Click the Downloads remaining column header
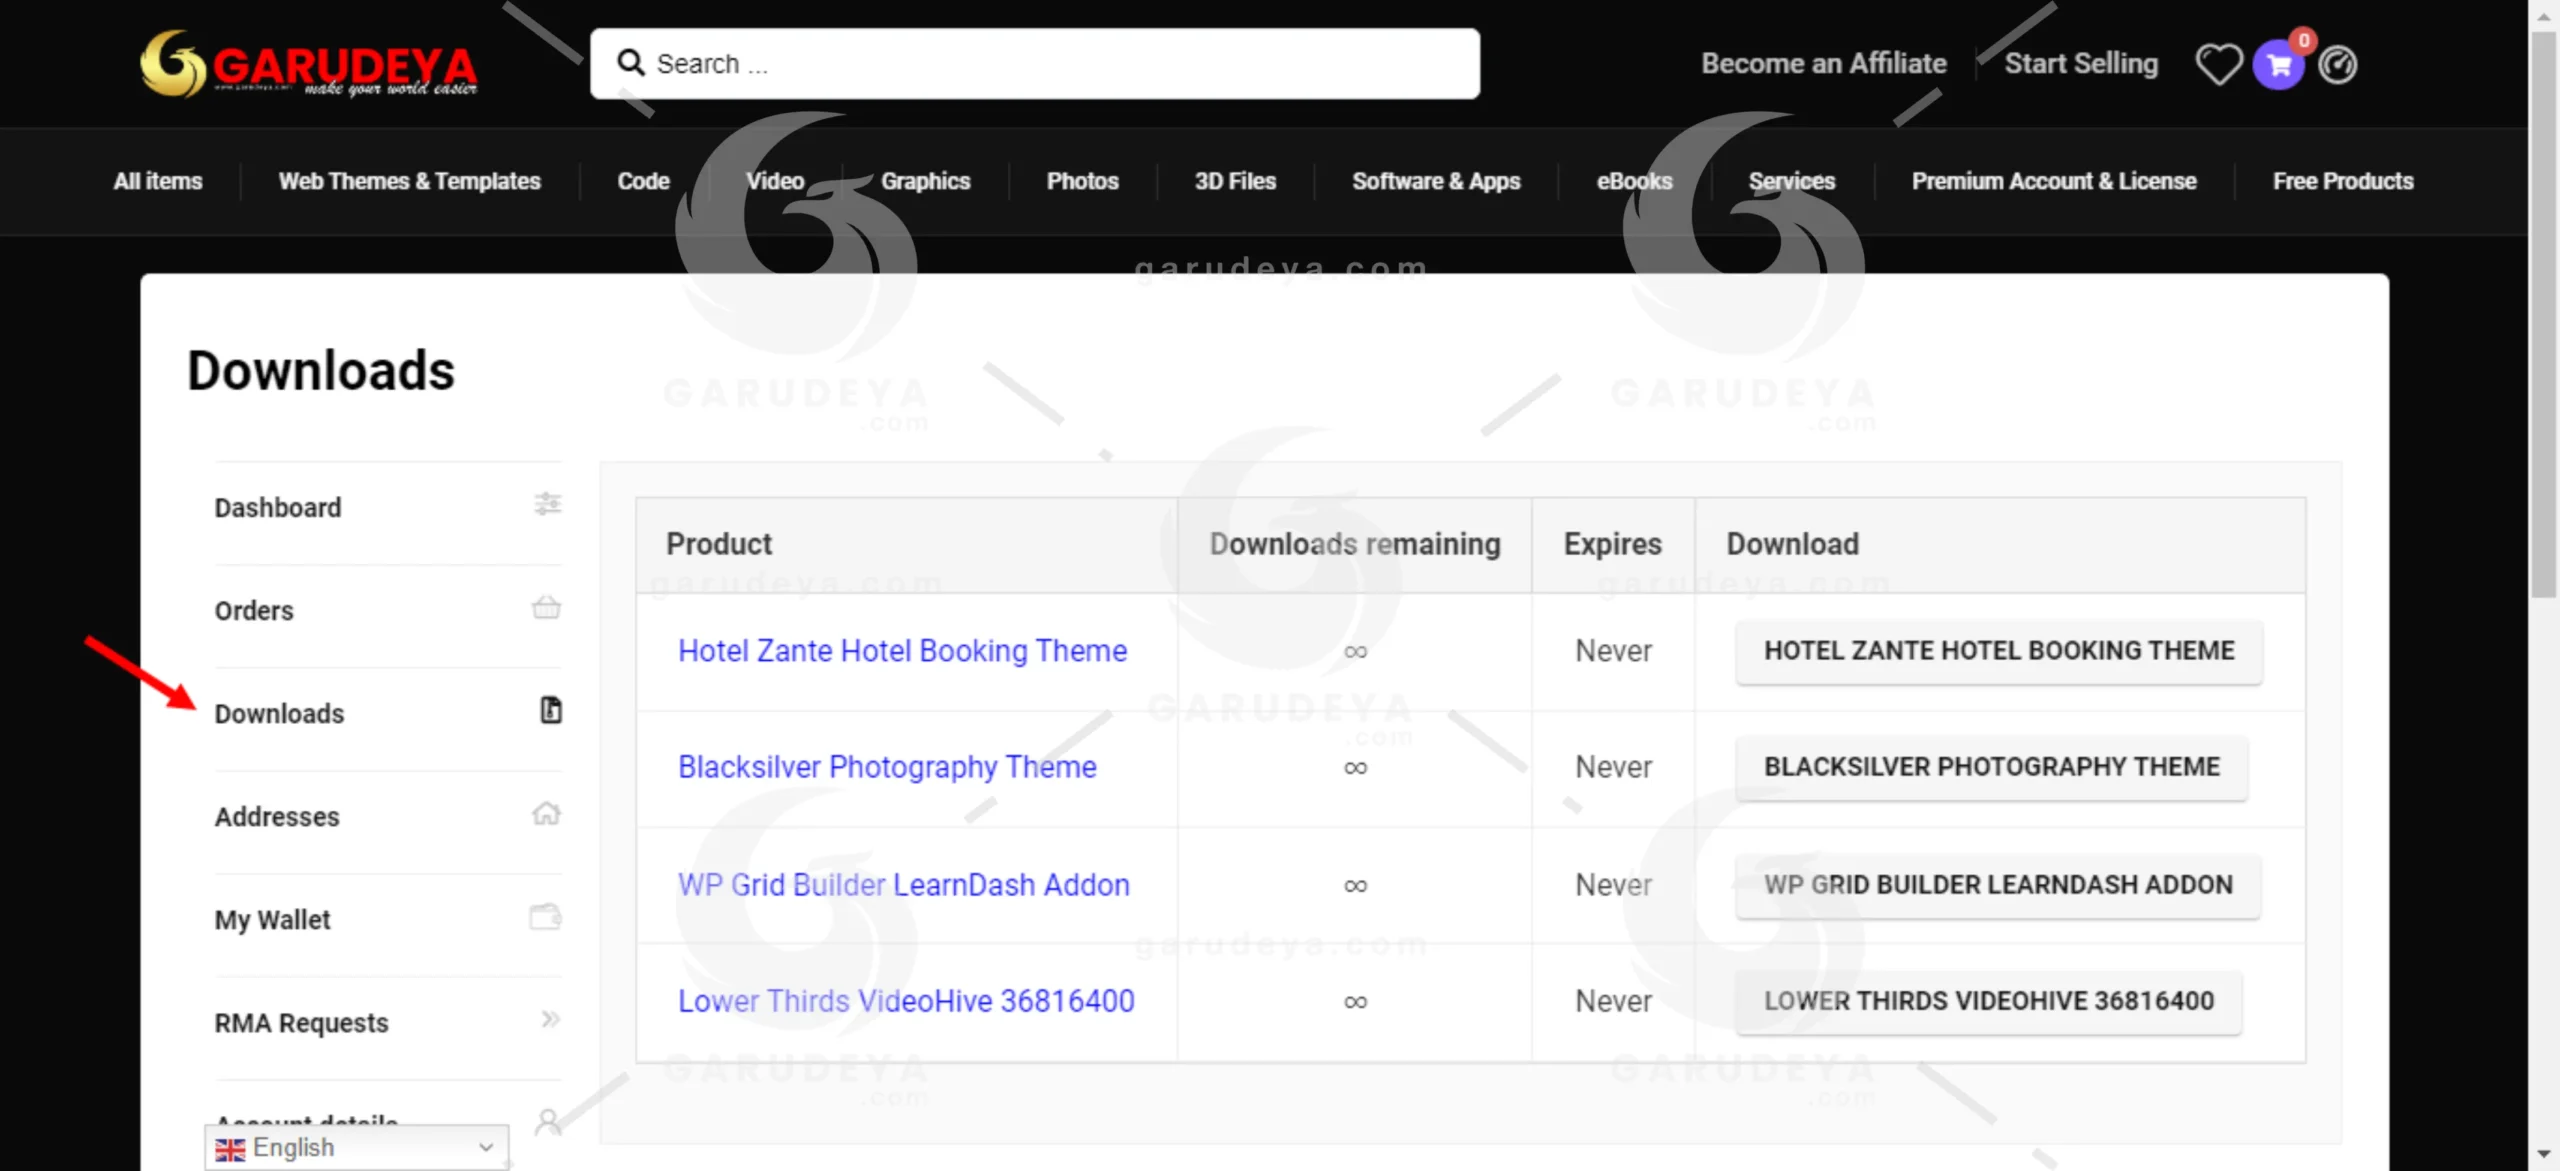 tap(1355, 544)
